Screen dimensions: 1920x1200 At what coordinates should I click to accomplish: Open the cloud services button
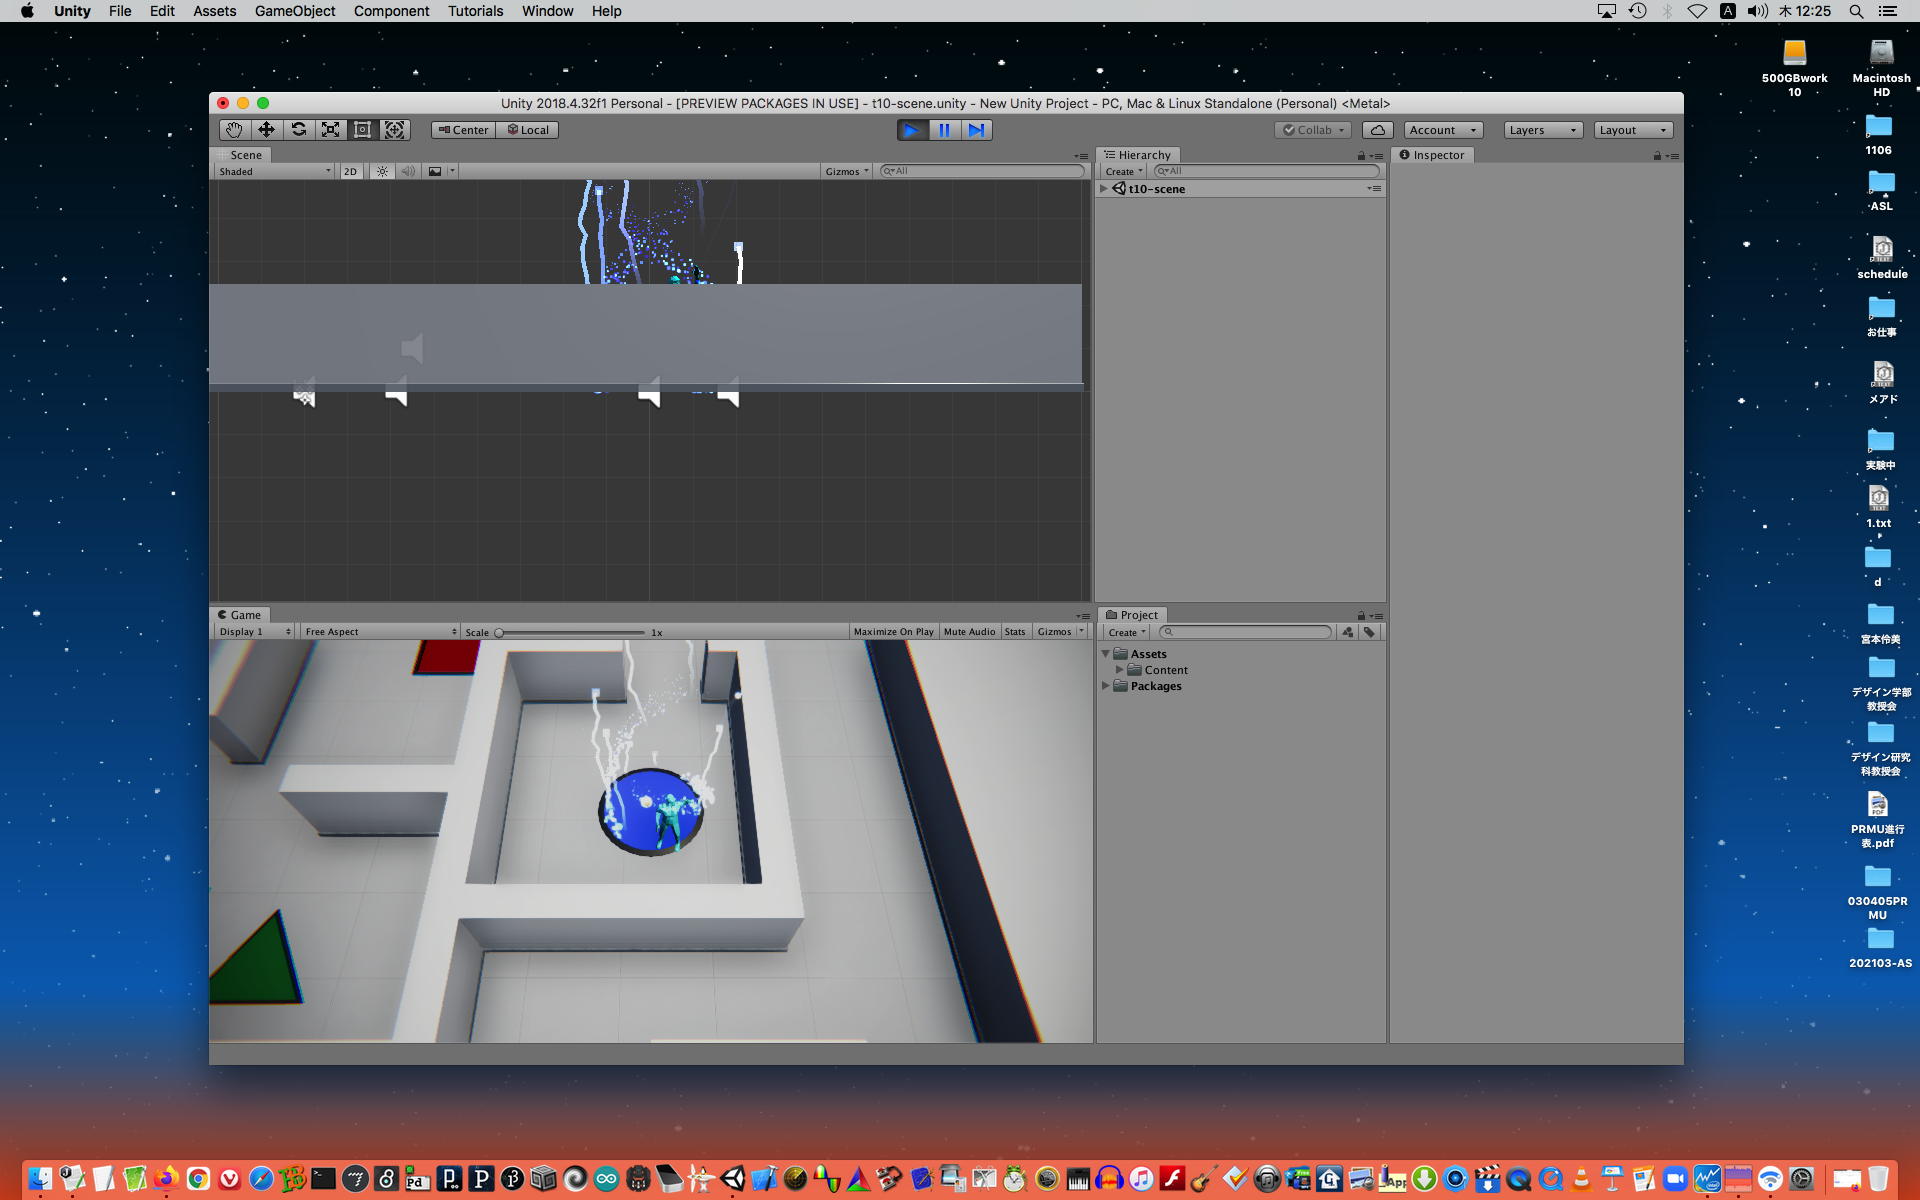pyautogui.click(x=1377, y=130)
